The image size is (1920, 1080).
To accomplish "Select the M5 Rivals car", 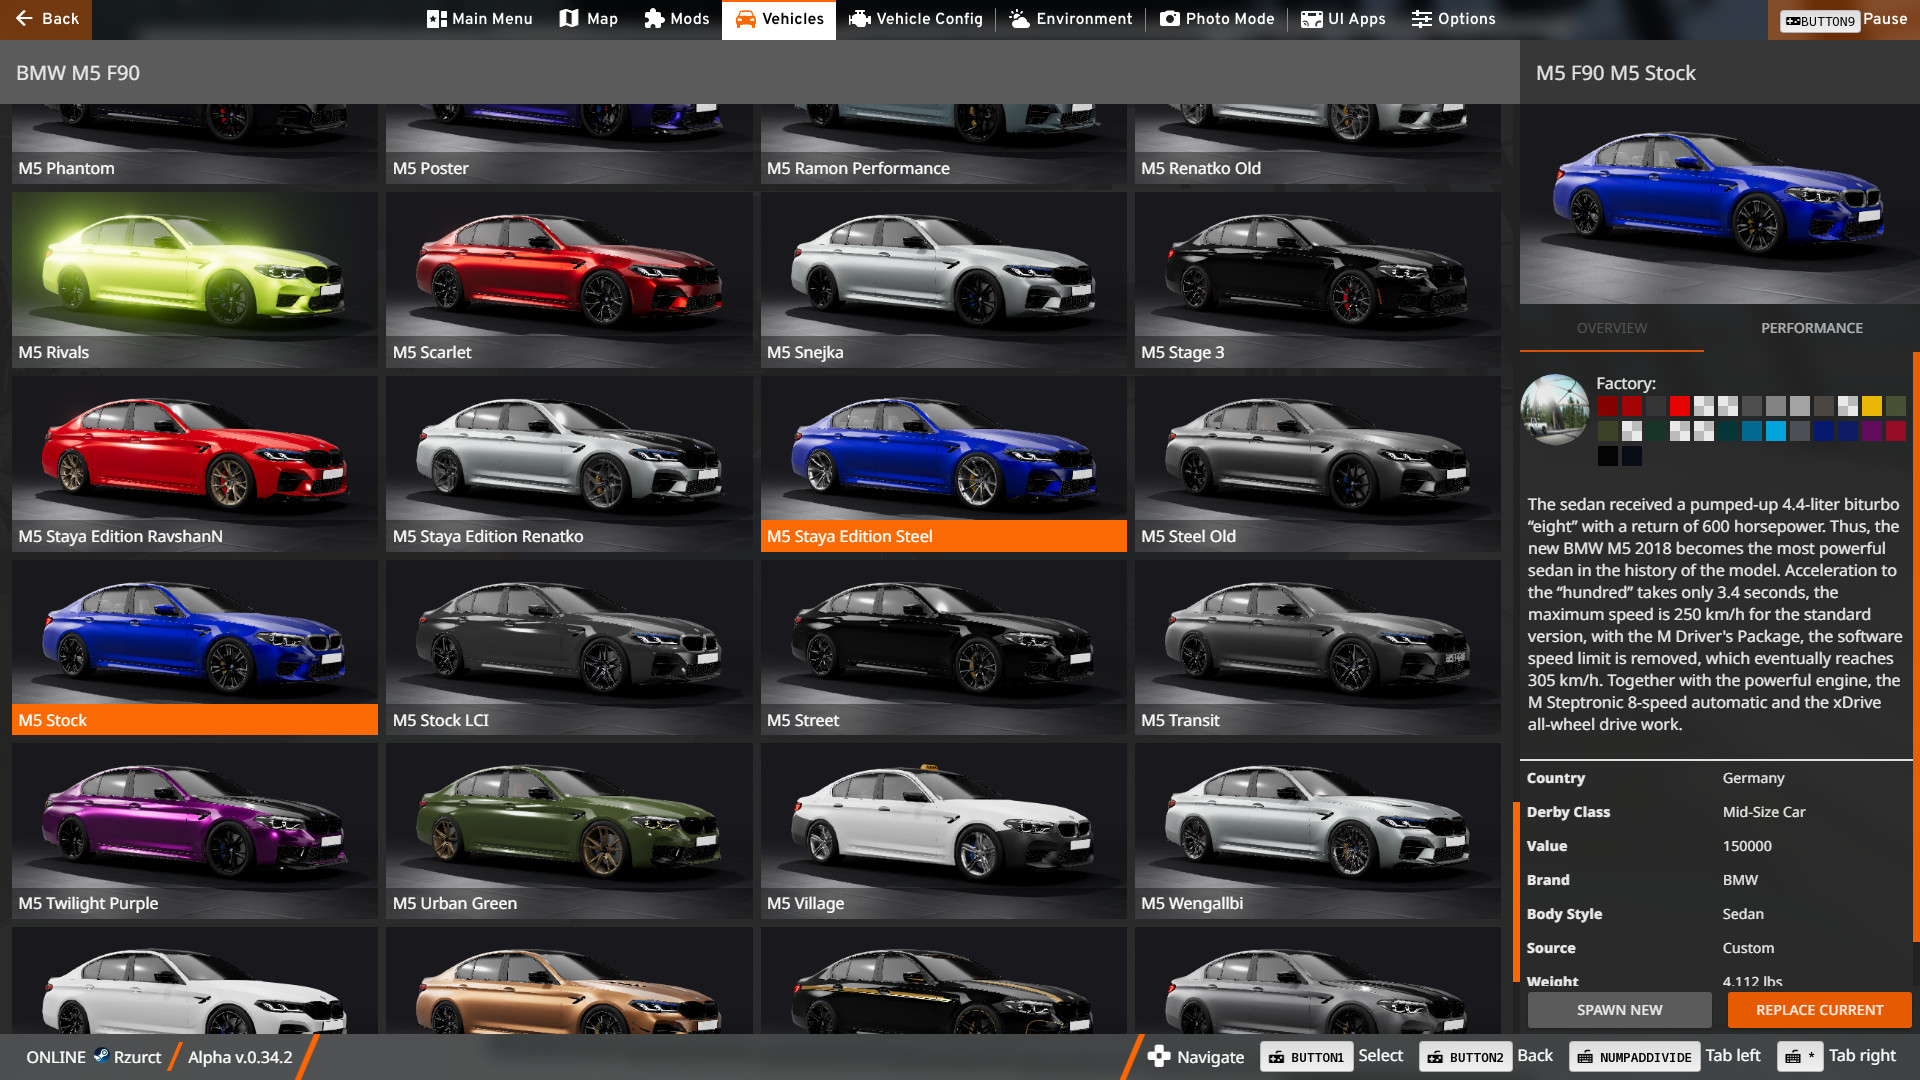I will pos(195,279).
